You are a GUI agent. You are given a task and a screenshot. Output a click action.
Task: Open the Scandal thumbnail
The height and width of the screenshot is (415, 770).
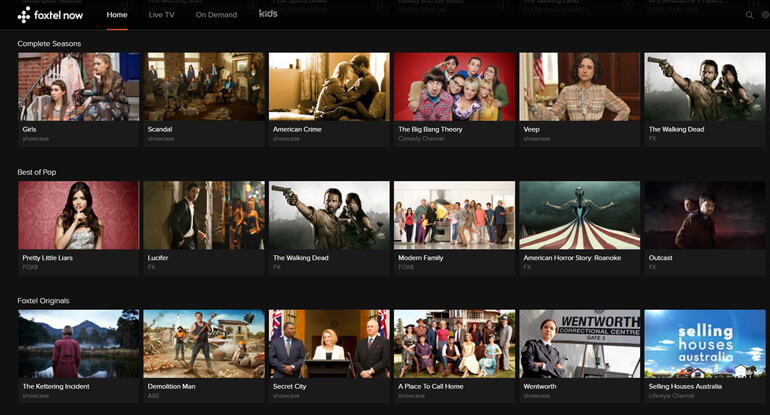tap(204, 87)
